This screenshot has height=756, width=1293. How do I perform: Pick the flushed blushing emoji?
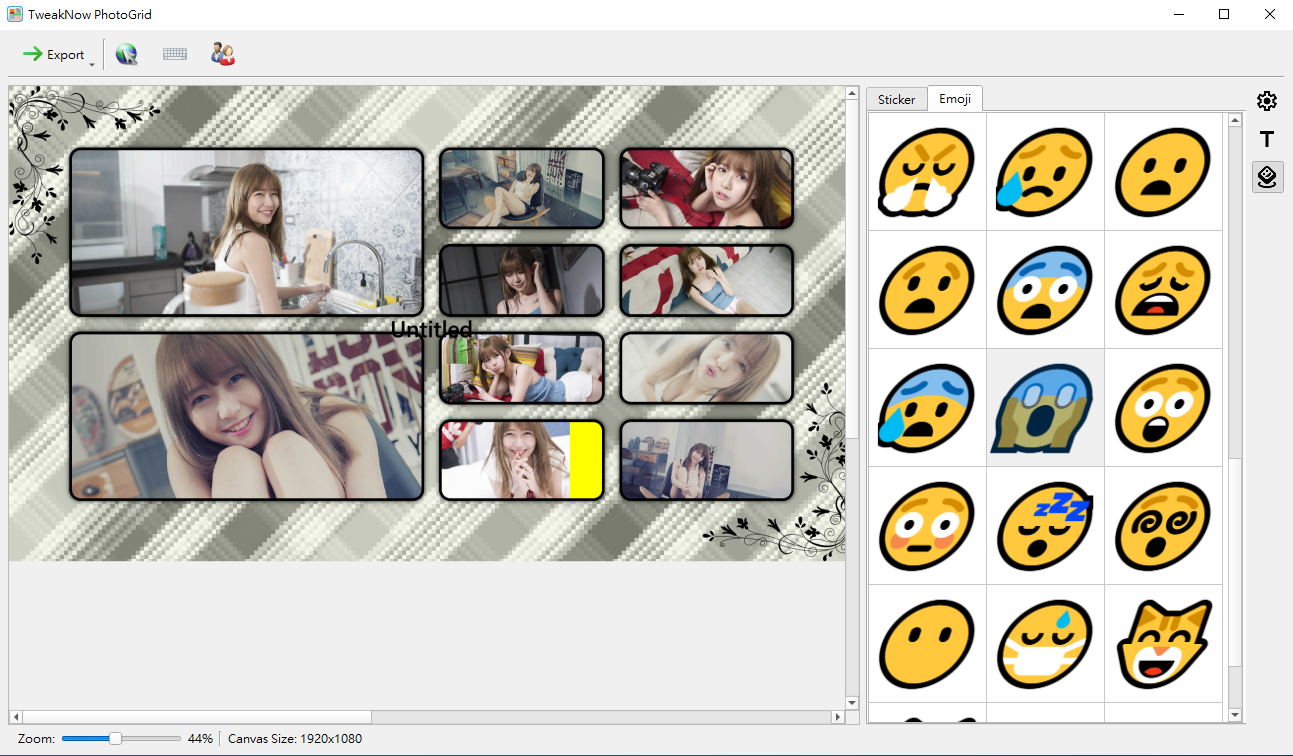click(x=927, y=525)
